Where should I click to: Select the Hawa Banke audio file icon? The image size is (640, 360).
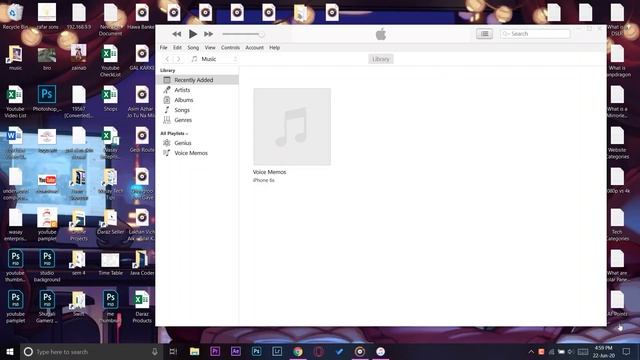click(x=141, y=17)
